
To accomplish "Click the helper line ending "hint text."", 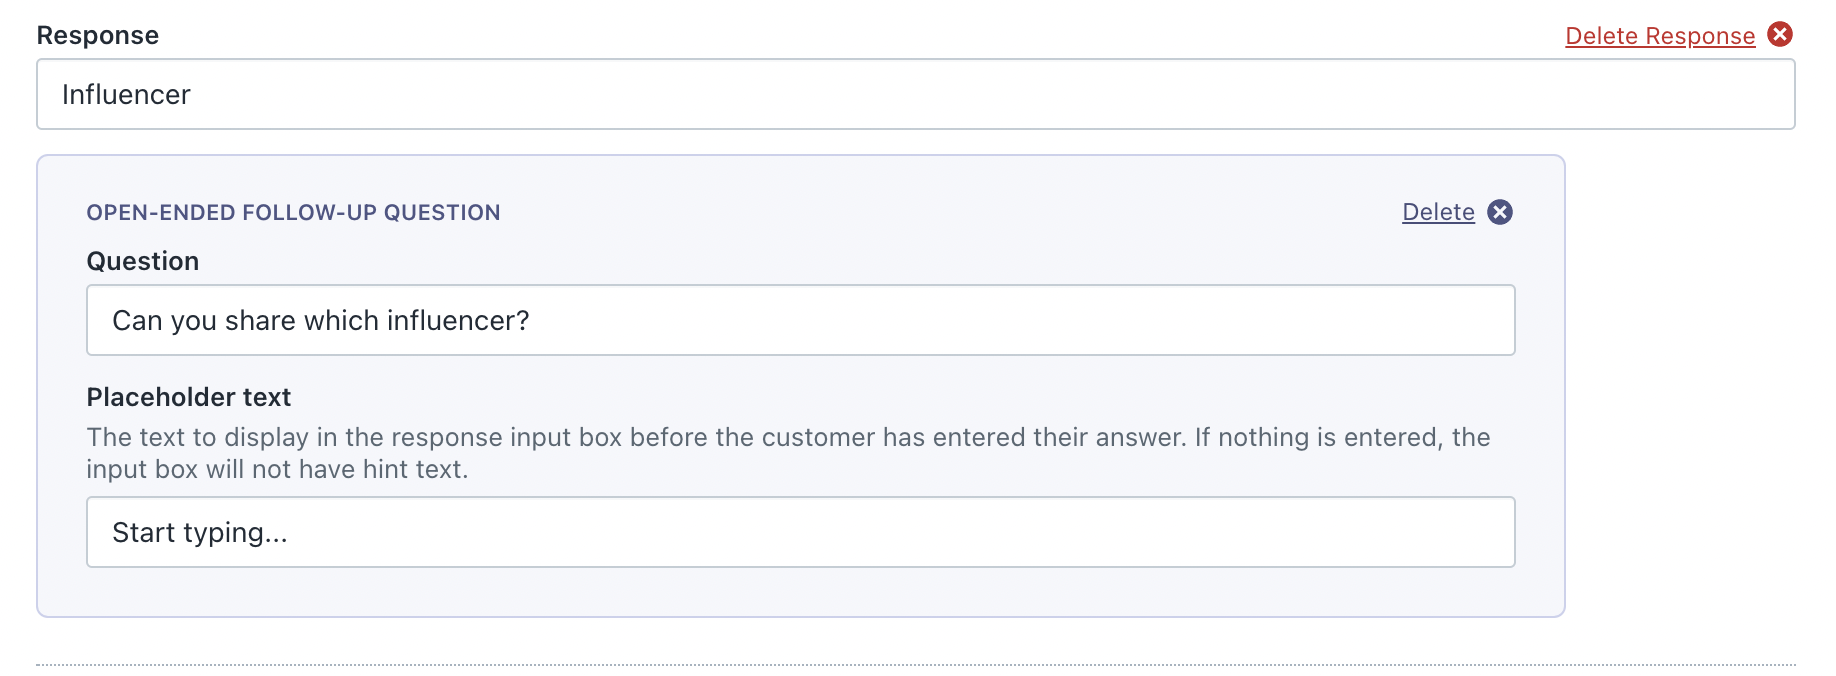I will point(277,469).
